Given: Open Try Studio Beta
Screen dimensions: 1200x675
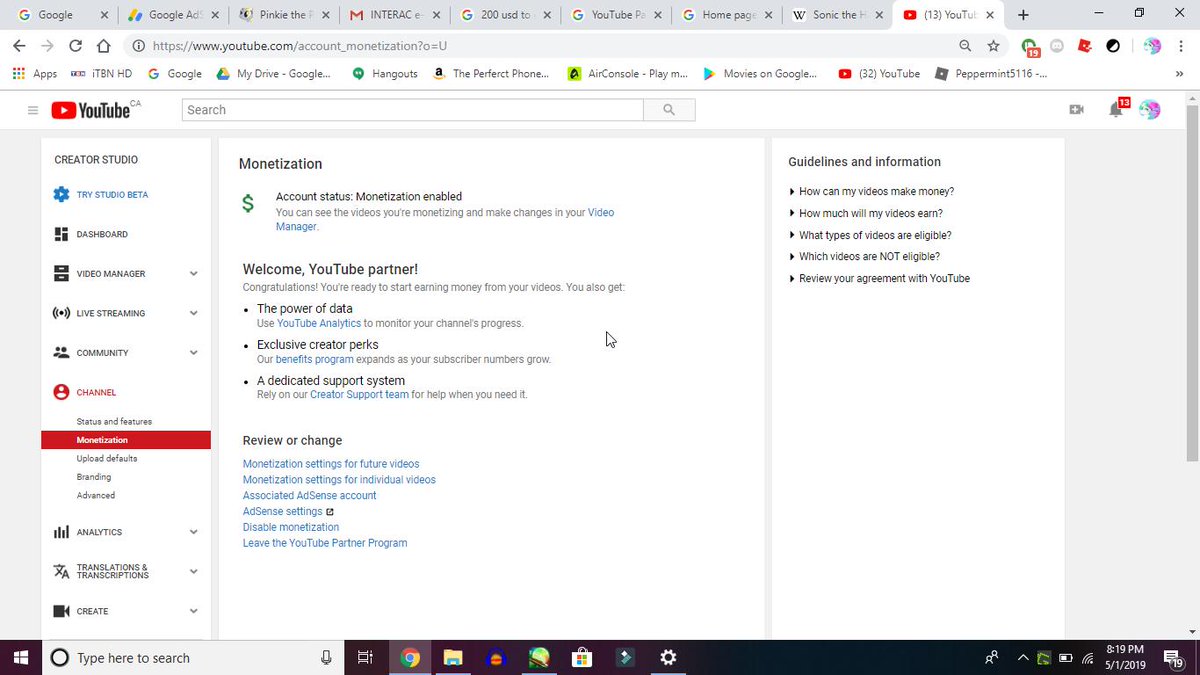Looking at the screenshot, I should pos(101,195).
